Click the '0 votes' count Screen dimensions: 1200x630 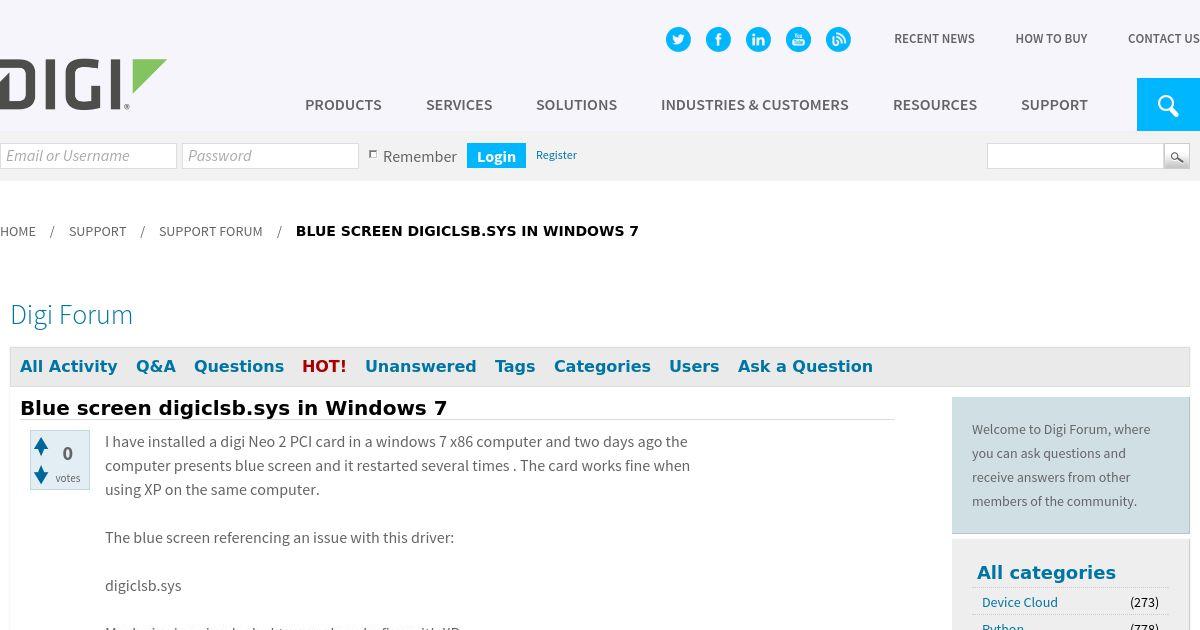pyautogui.click(x=68, y=462)
